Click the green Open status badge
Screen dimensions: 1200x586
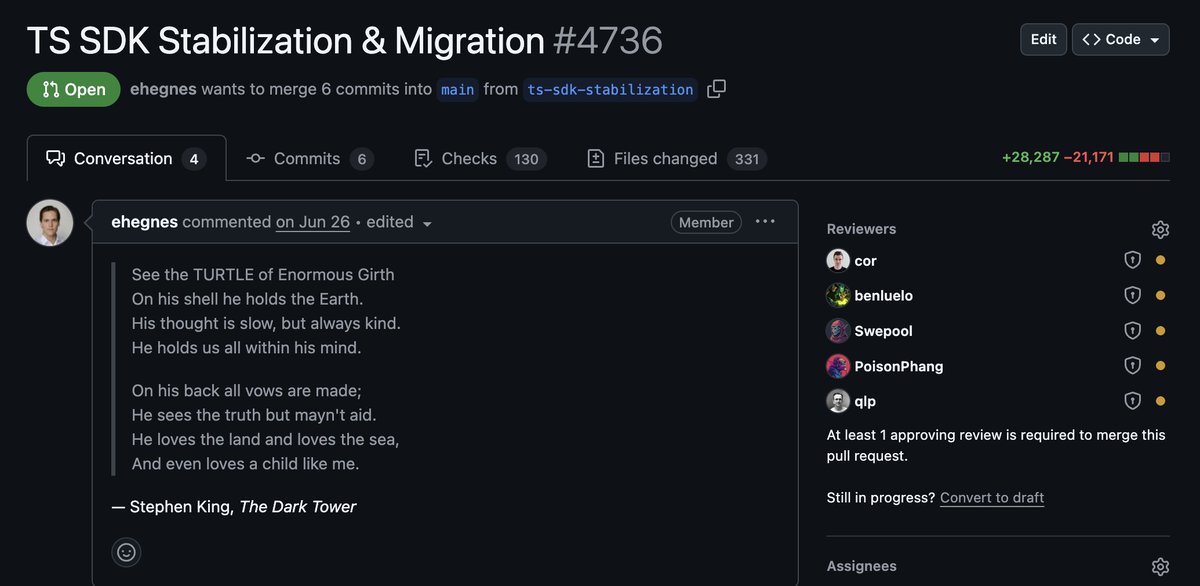click(74, 89)
